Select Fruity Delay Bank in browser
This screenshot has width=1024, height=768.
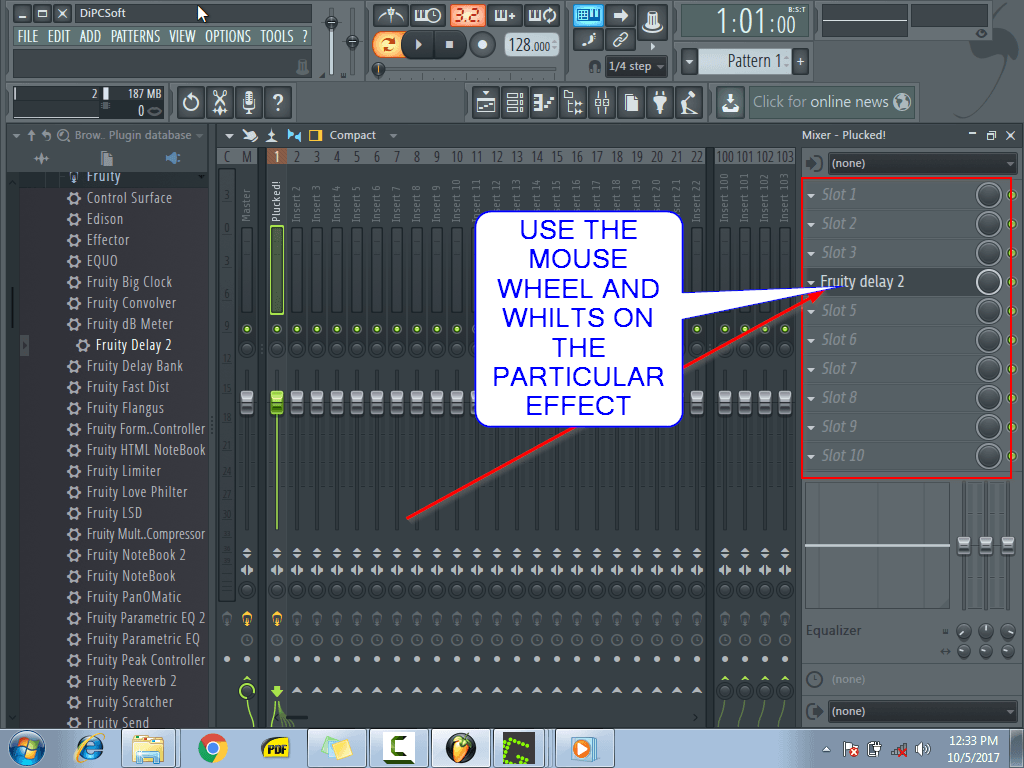click(x=135, y=366)
